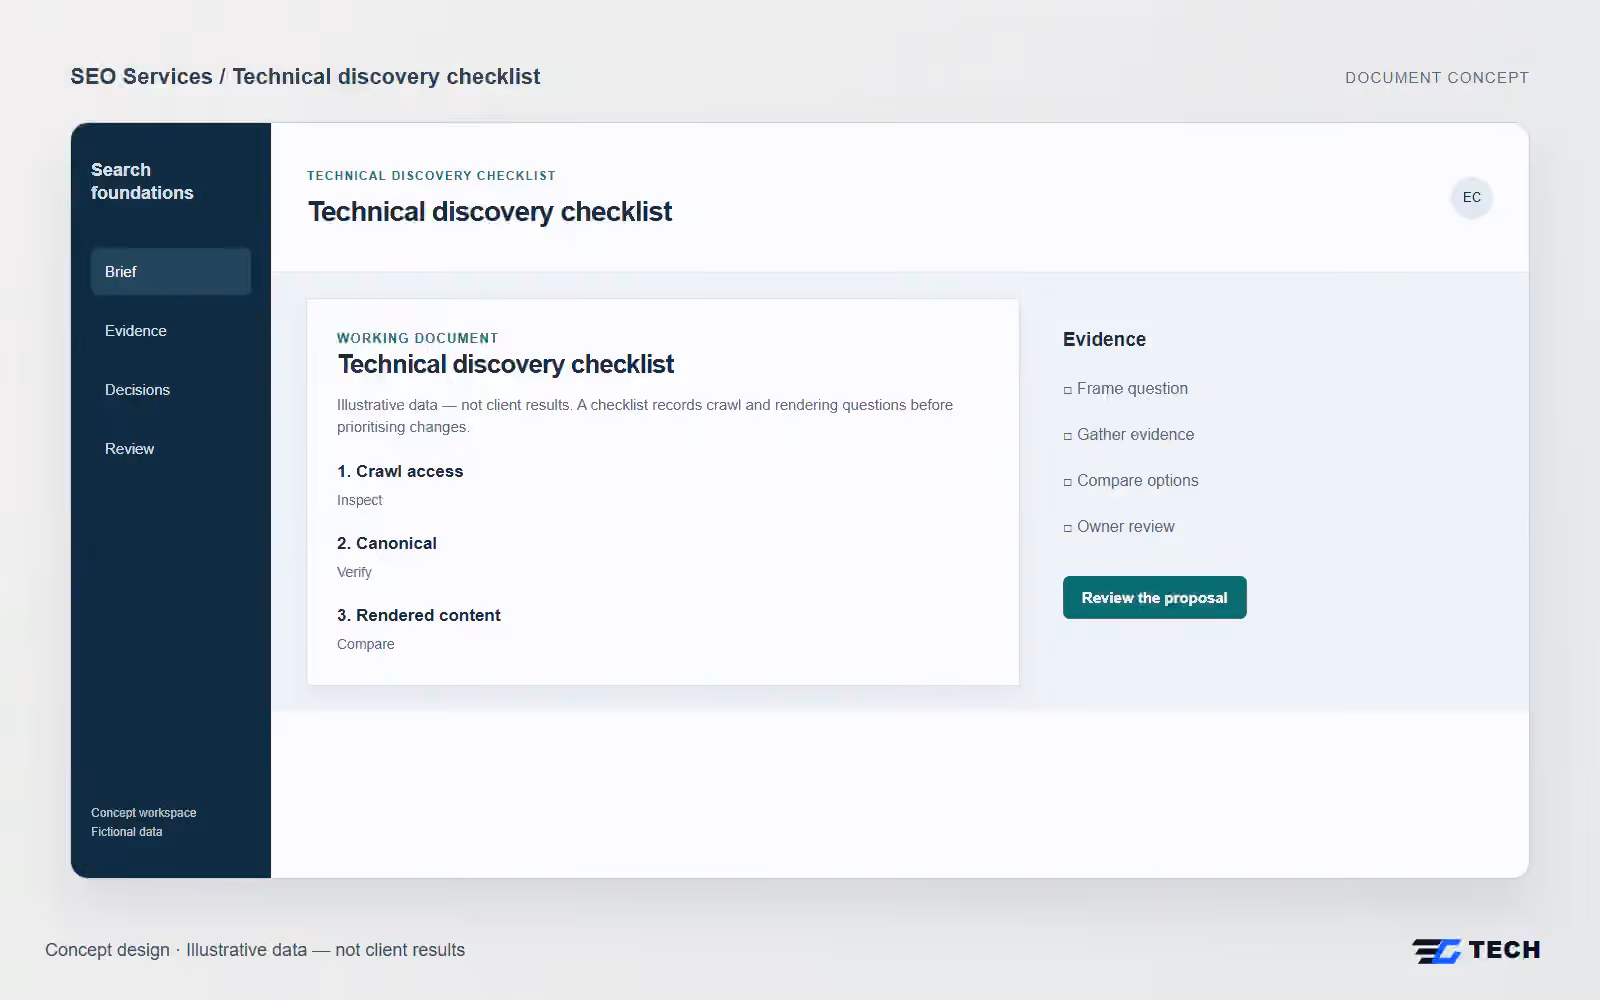Select the '2. Canonical' heading

coord(387,543)
